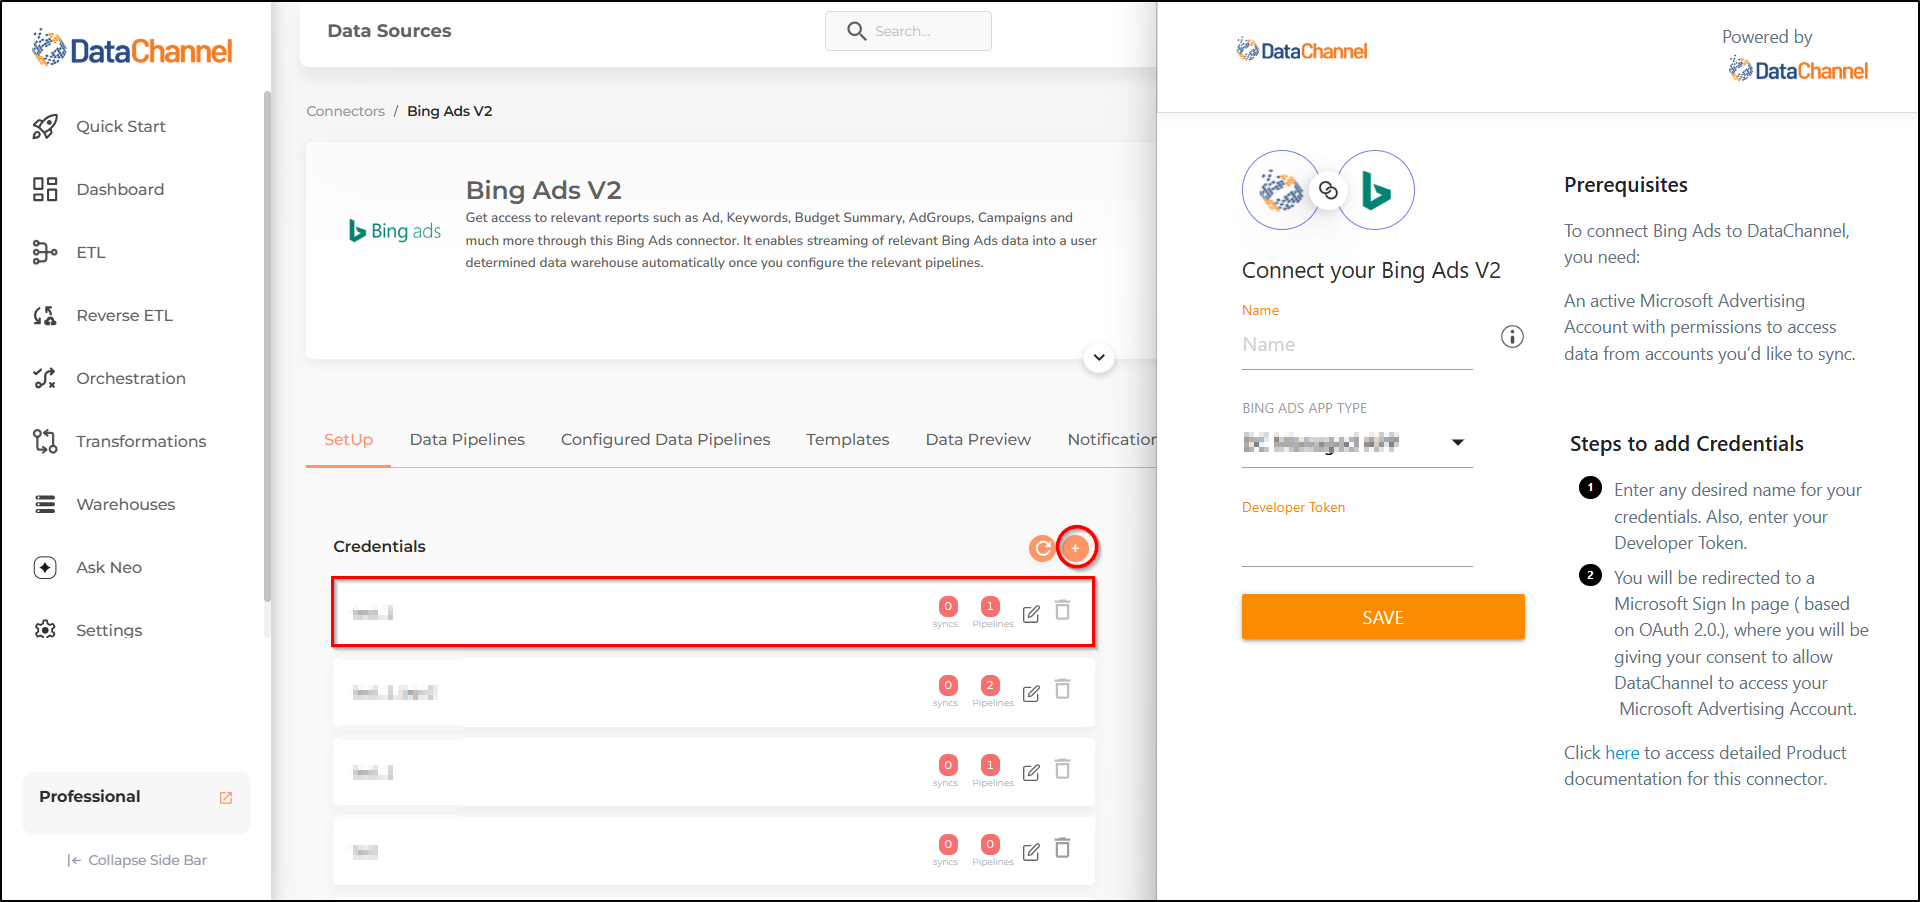
Task: Edit the credential with 2 Pipelines
Action: click(1031, 693)
